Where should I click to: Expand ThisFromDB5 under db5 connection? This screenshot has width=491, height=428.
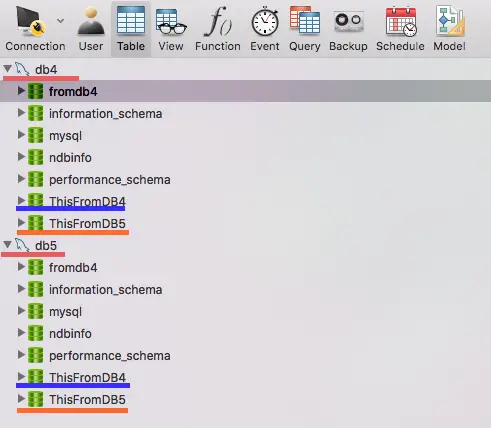point(21,399)
